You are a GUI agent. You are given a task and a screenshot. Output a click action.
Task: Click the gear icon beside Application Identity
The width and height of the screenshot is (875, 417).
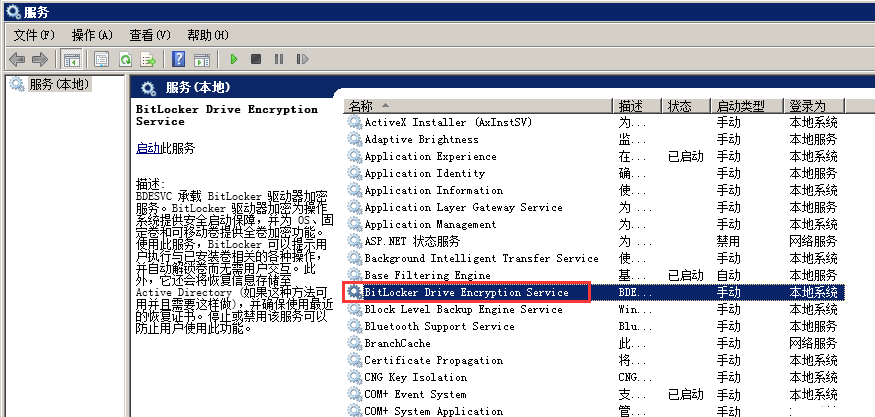355,174
